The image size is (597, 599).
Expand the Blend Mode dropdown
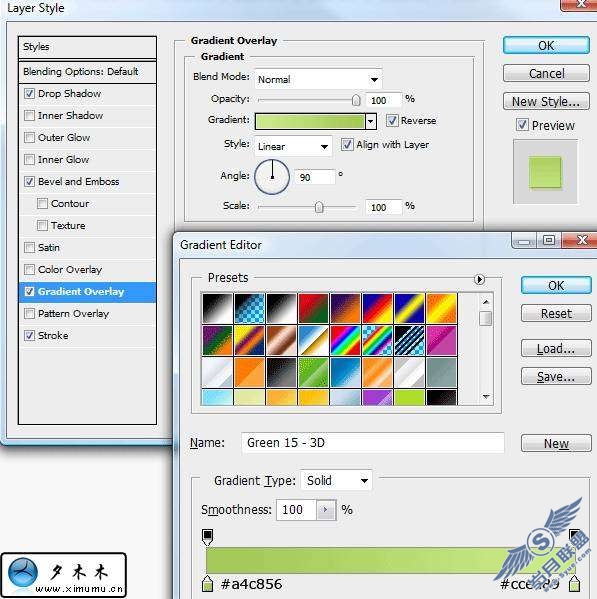(318, 79)
